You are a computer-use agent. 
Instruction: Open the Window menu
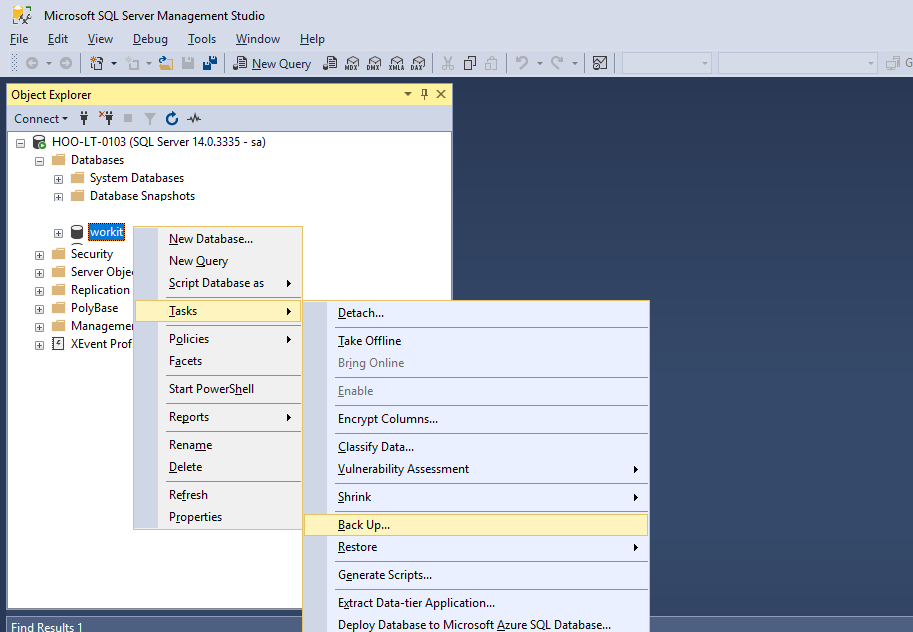(258, 39)
